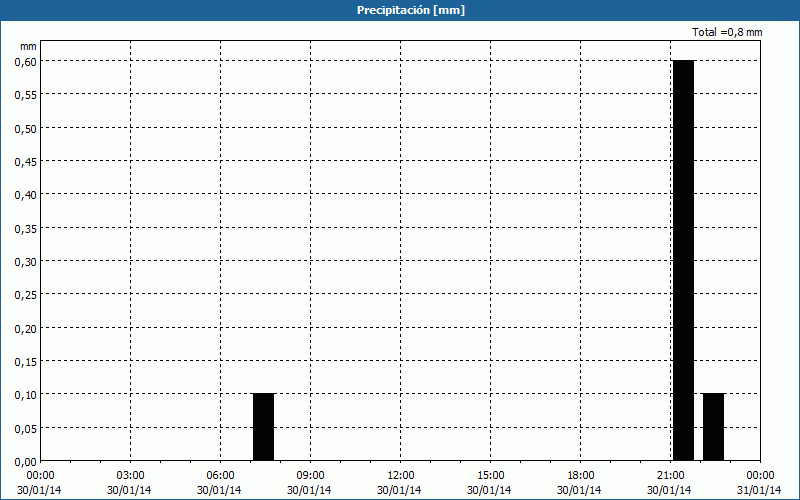Click the 0,35 y-axis label
Screen dimensions: 800x500
pos(26,228)
